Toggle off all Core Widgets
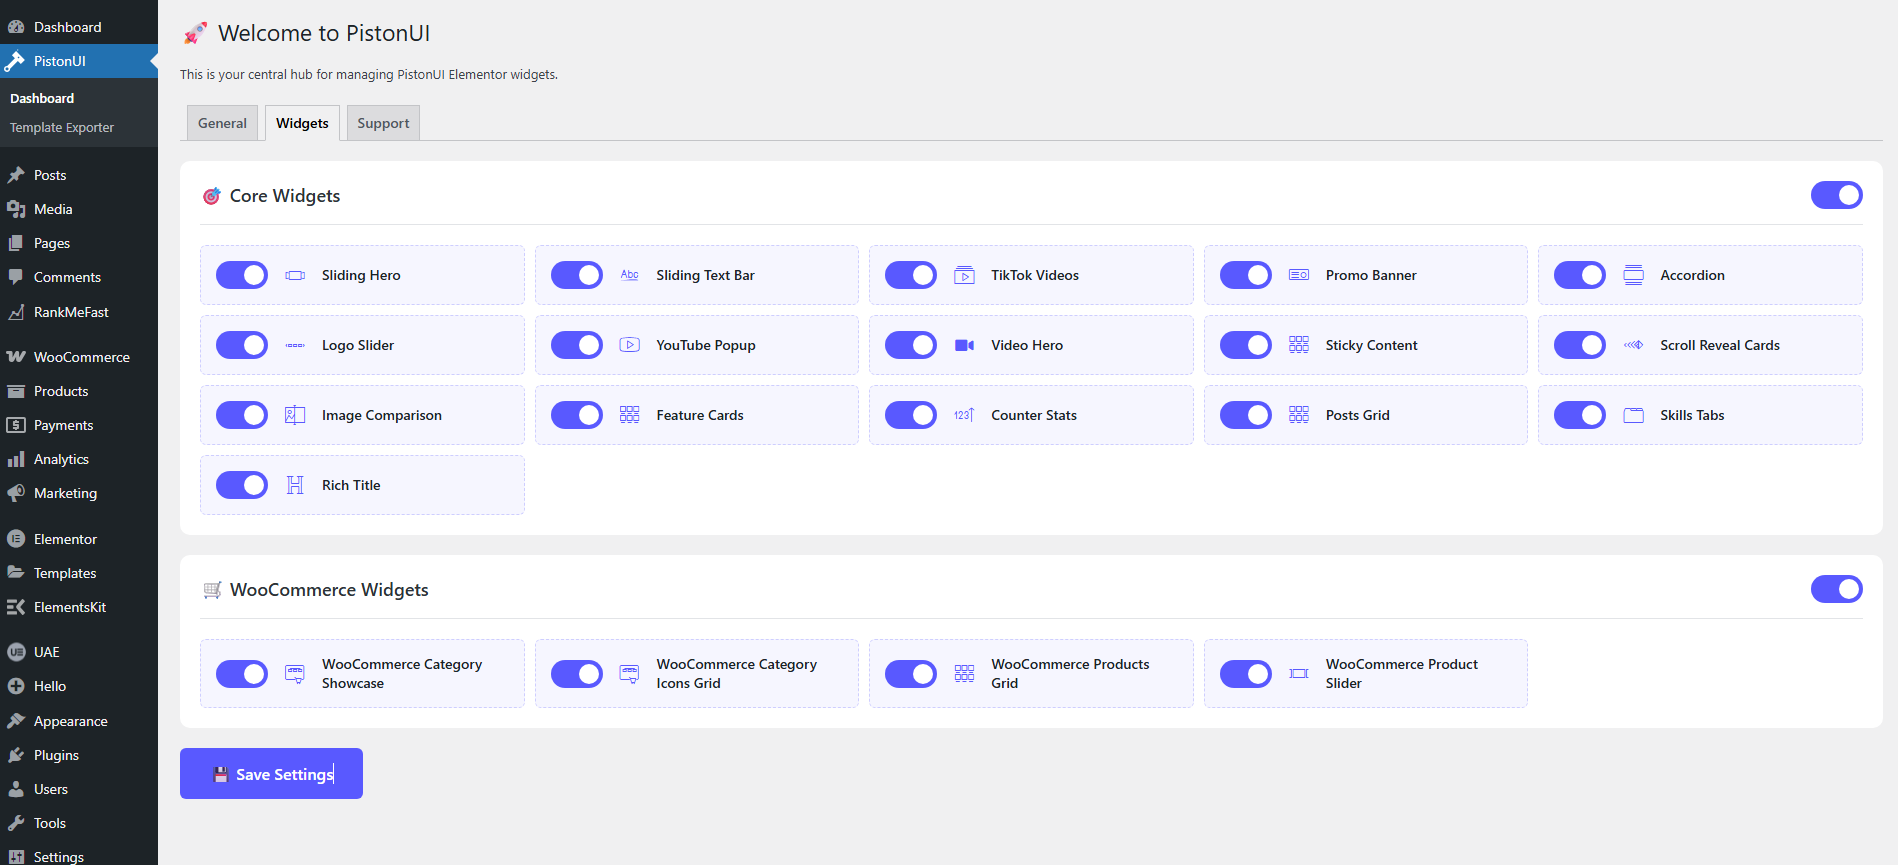Image resolution: width=1898 pixels, height=865 pixels. pos(1836,195)
